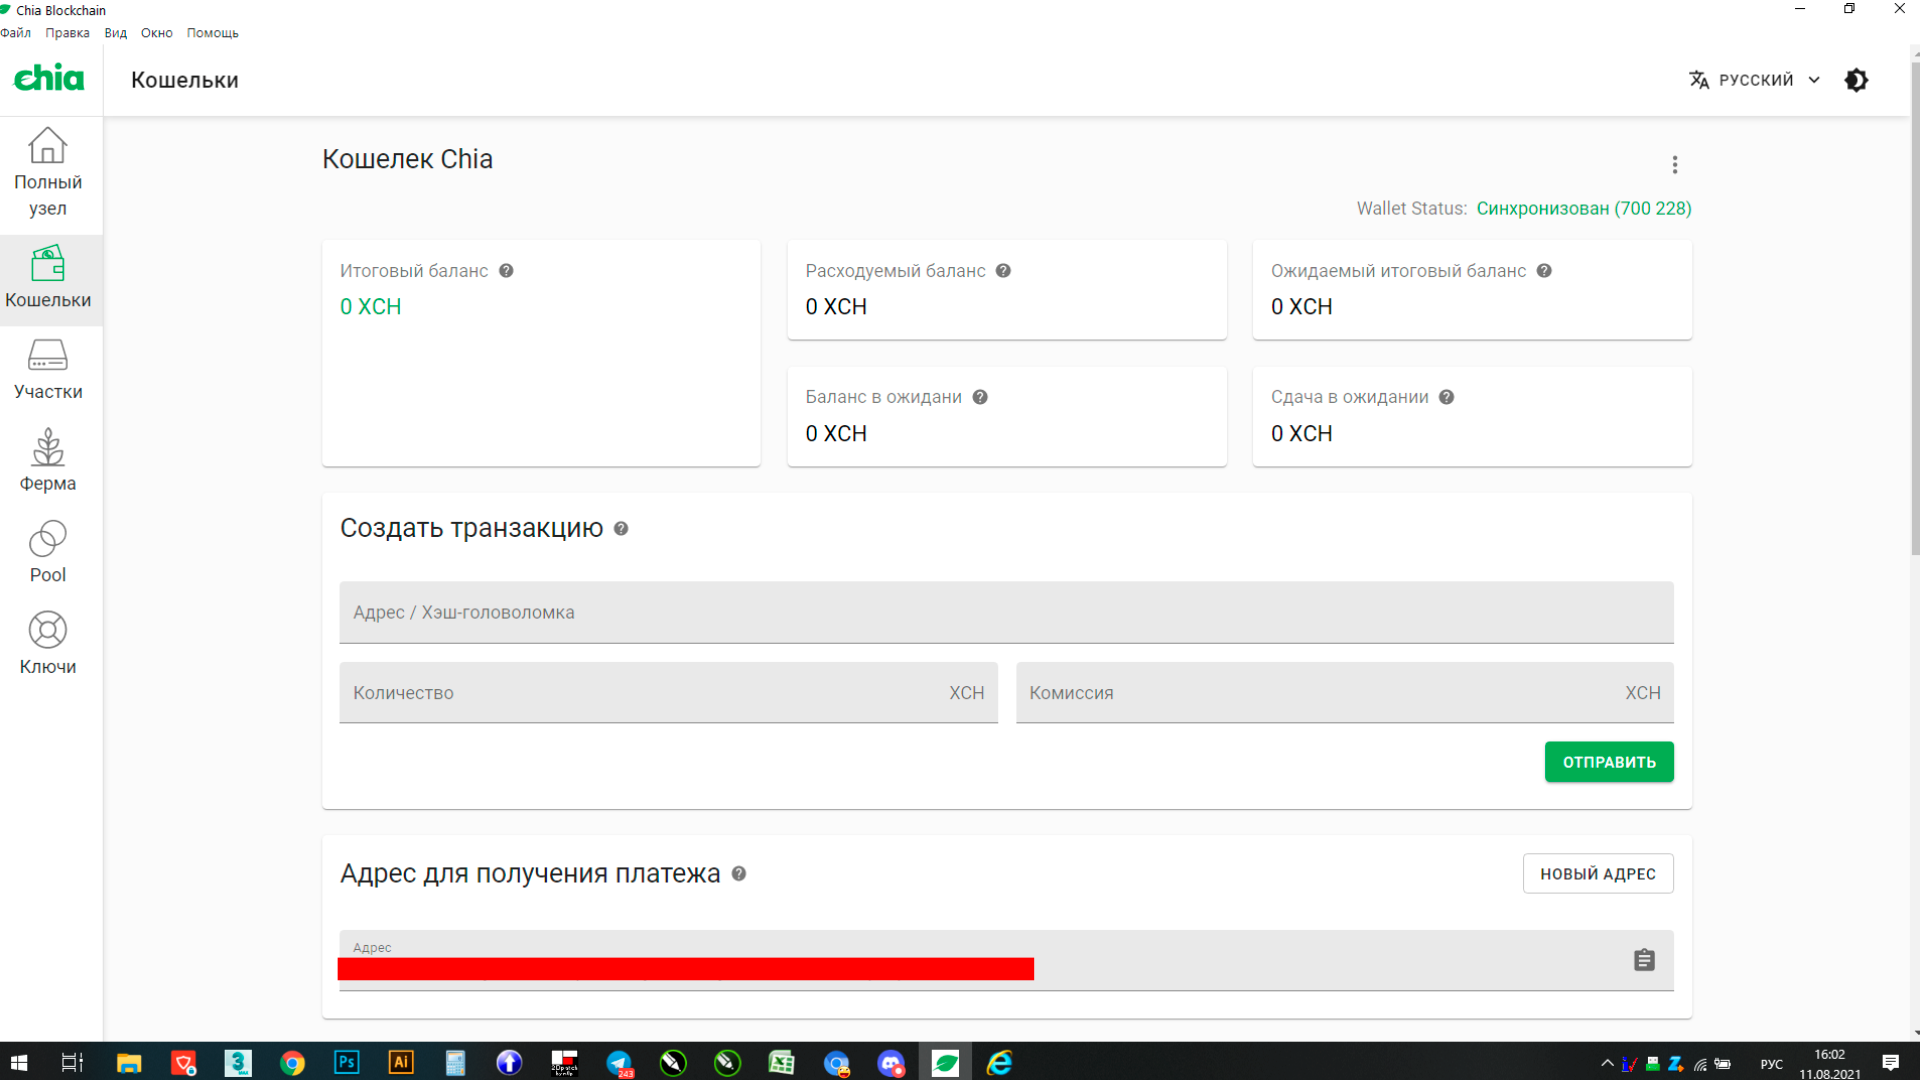Viewport: 1920px width, 1080px height.
Task: Focus the Адрес / Хэш-головоломка field
Action: pos(1005,612)
